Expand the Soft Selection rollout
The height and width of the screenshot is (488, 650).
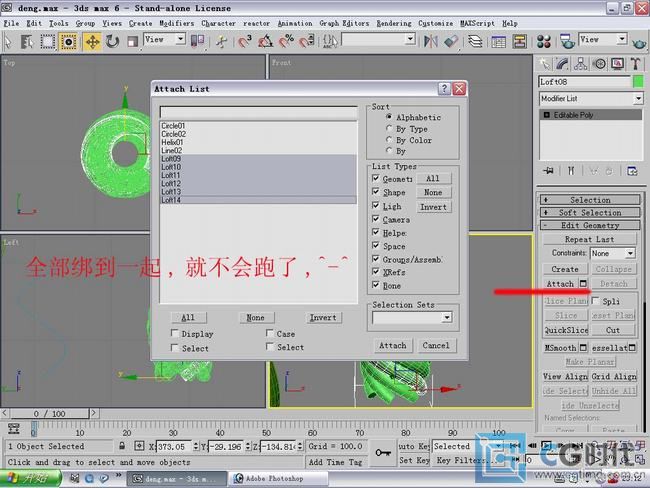point(590,213)
